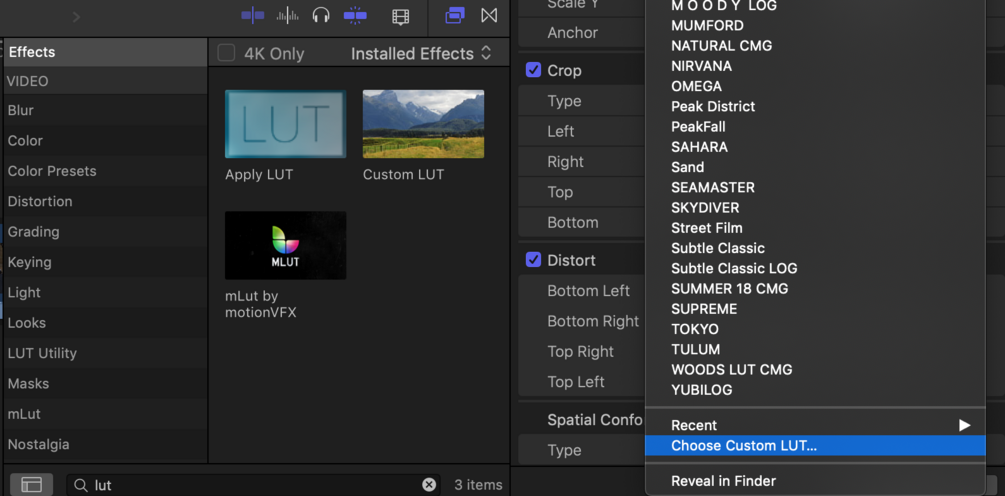Open the Transitions browser bowtie icon
This screenshot has width=1005, height=496.
(489, 15)
